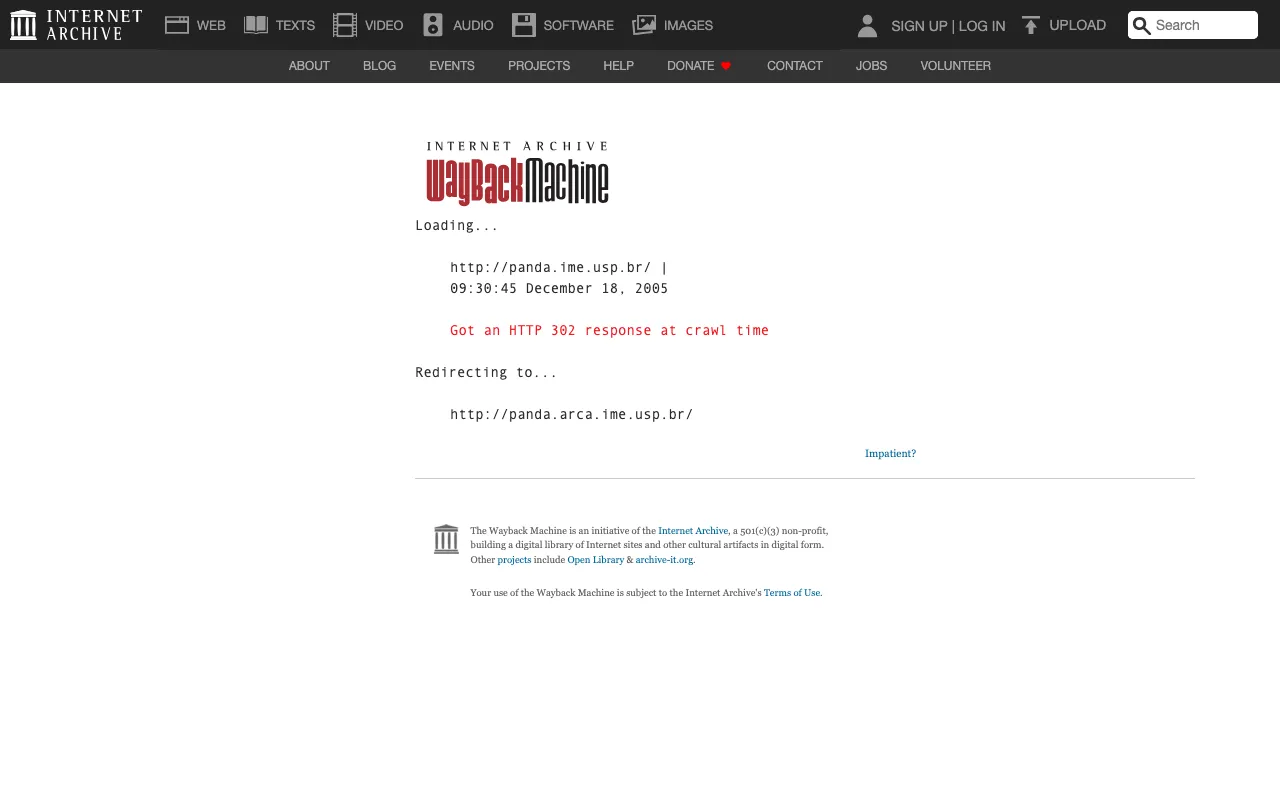Click the Impatient? link

tap(890, 453)
